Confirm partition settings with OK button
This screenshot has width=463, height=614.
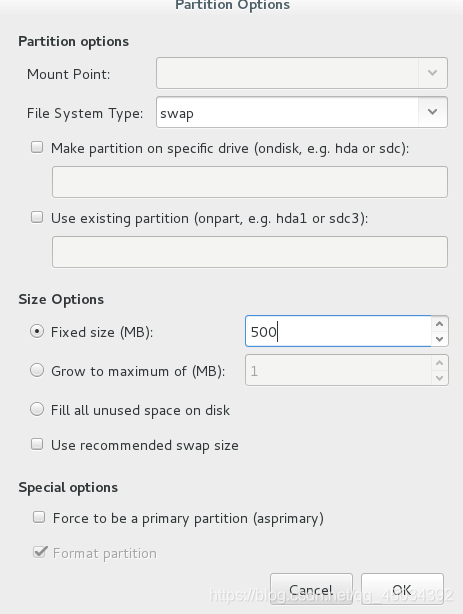(402, 589)
